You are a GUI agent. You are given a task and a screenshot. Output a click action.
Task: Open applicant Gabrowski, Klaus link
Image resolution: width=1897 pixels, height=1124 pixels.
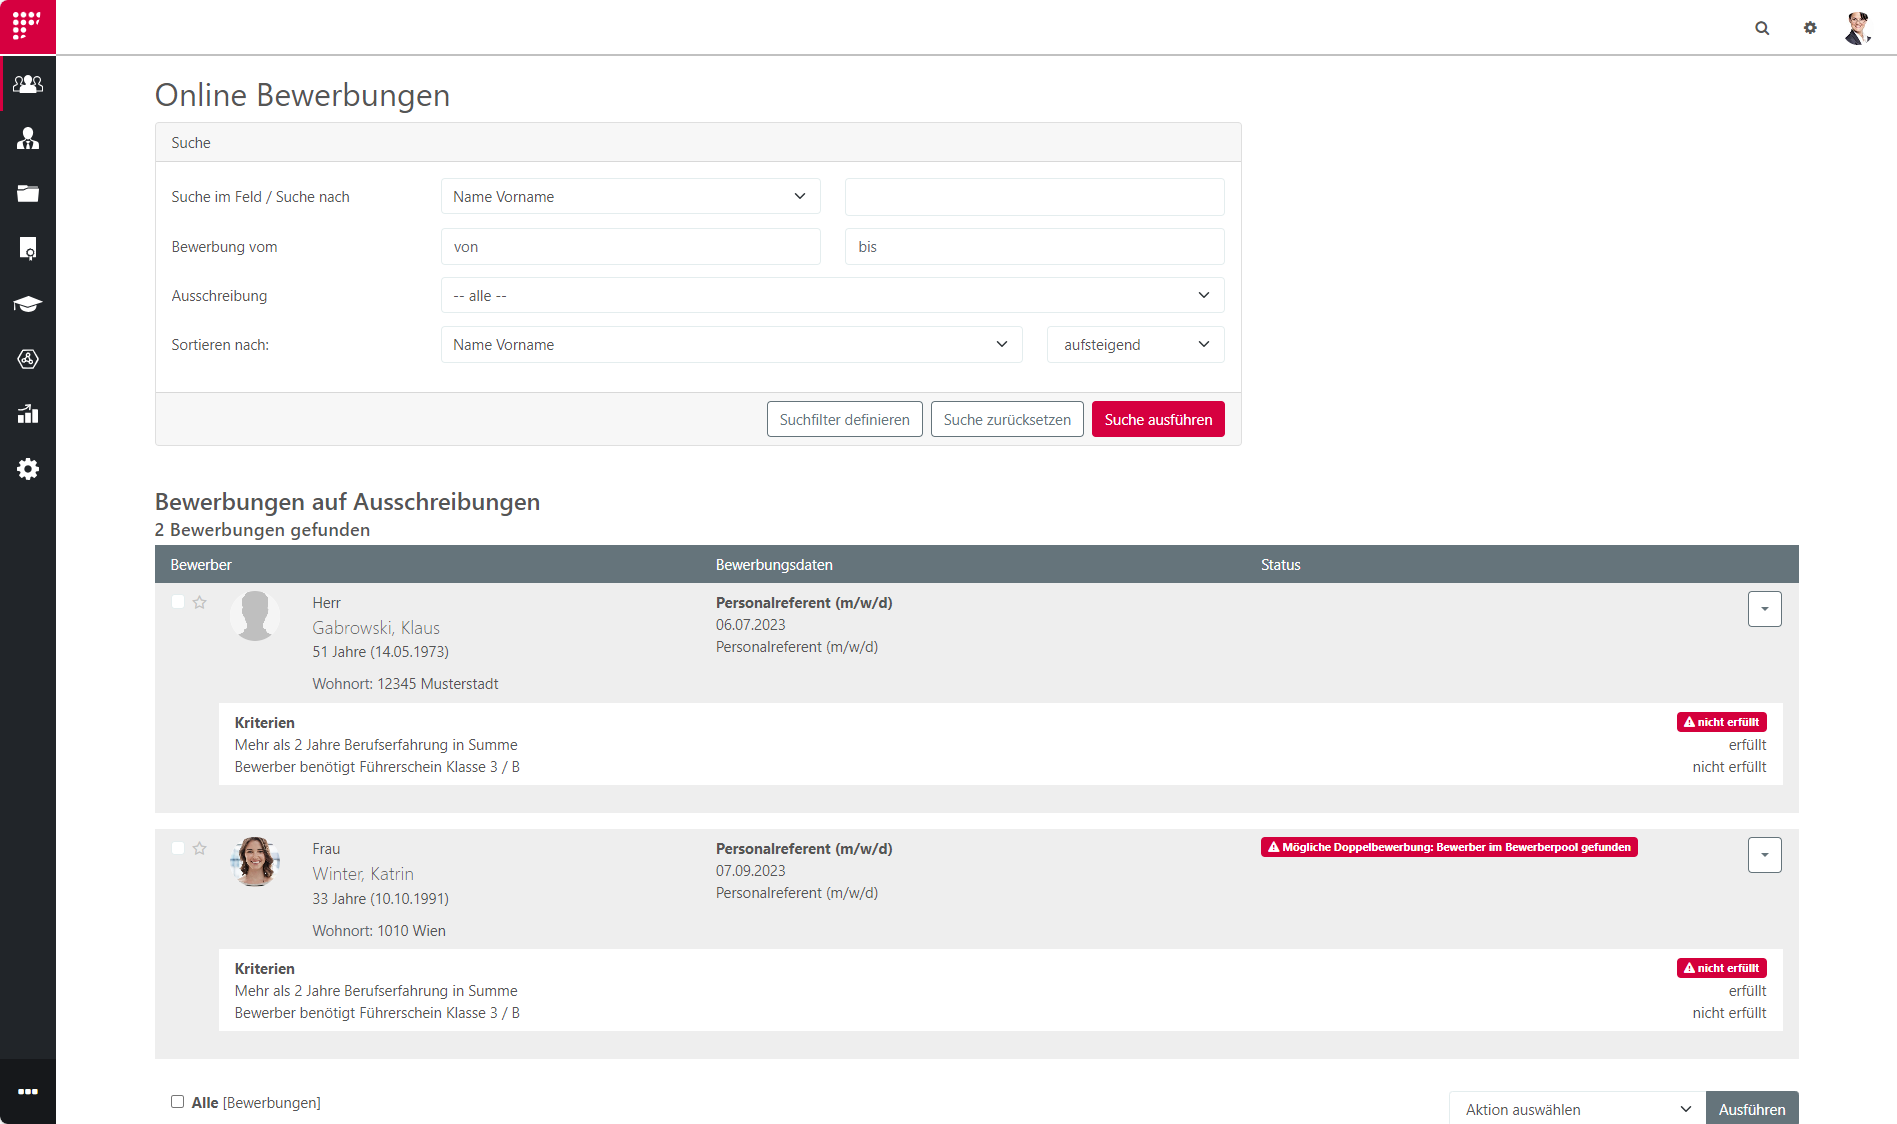click(x=376, y=628)
